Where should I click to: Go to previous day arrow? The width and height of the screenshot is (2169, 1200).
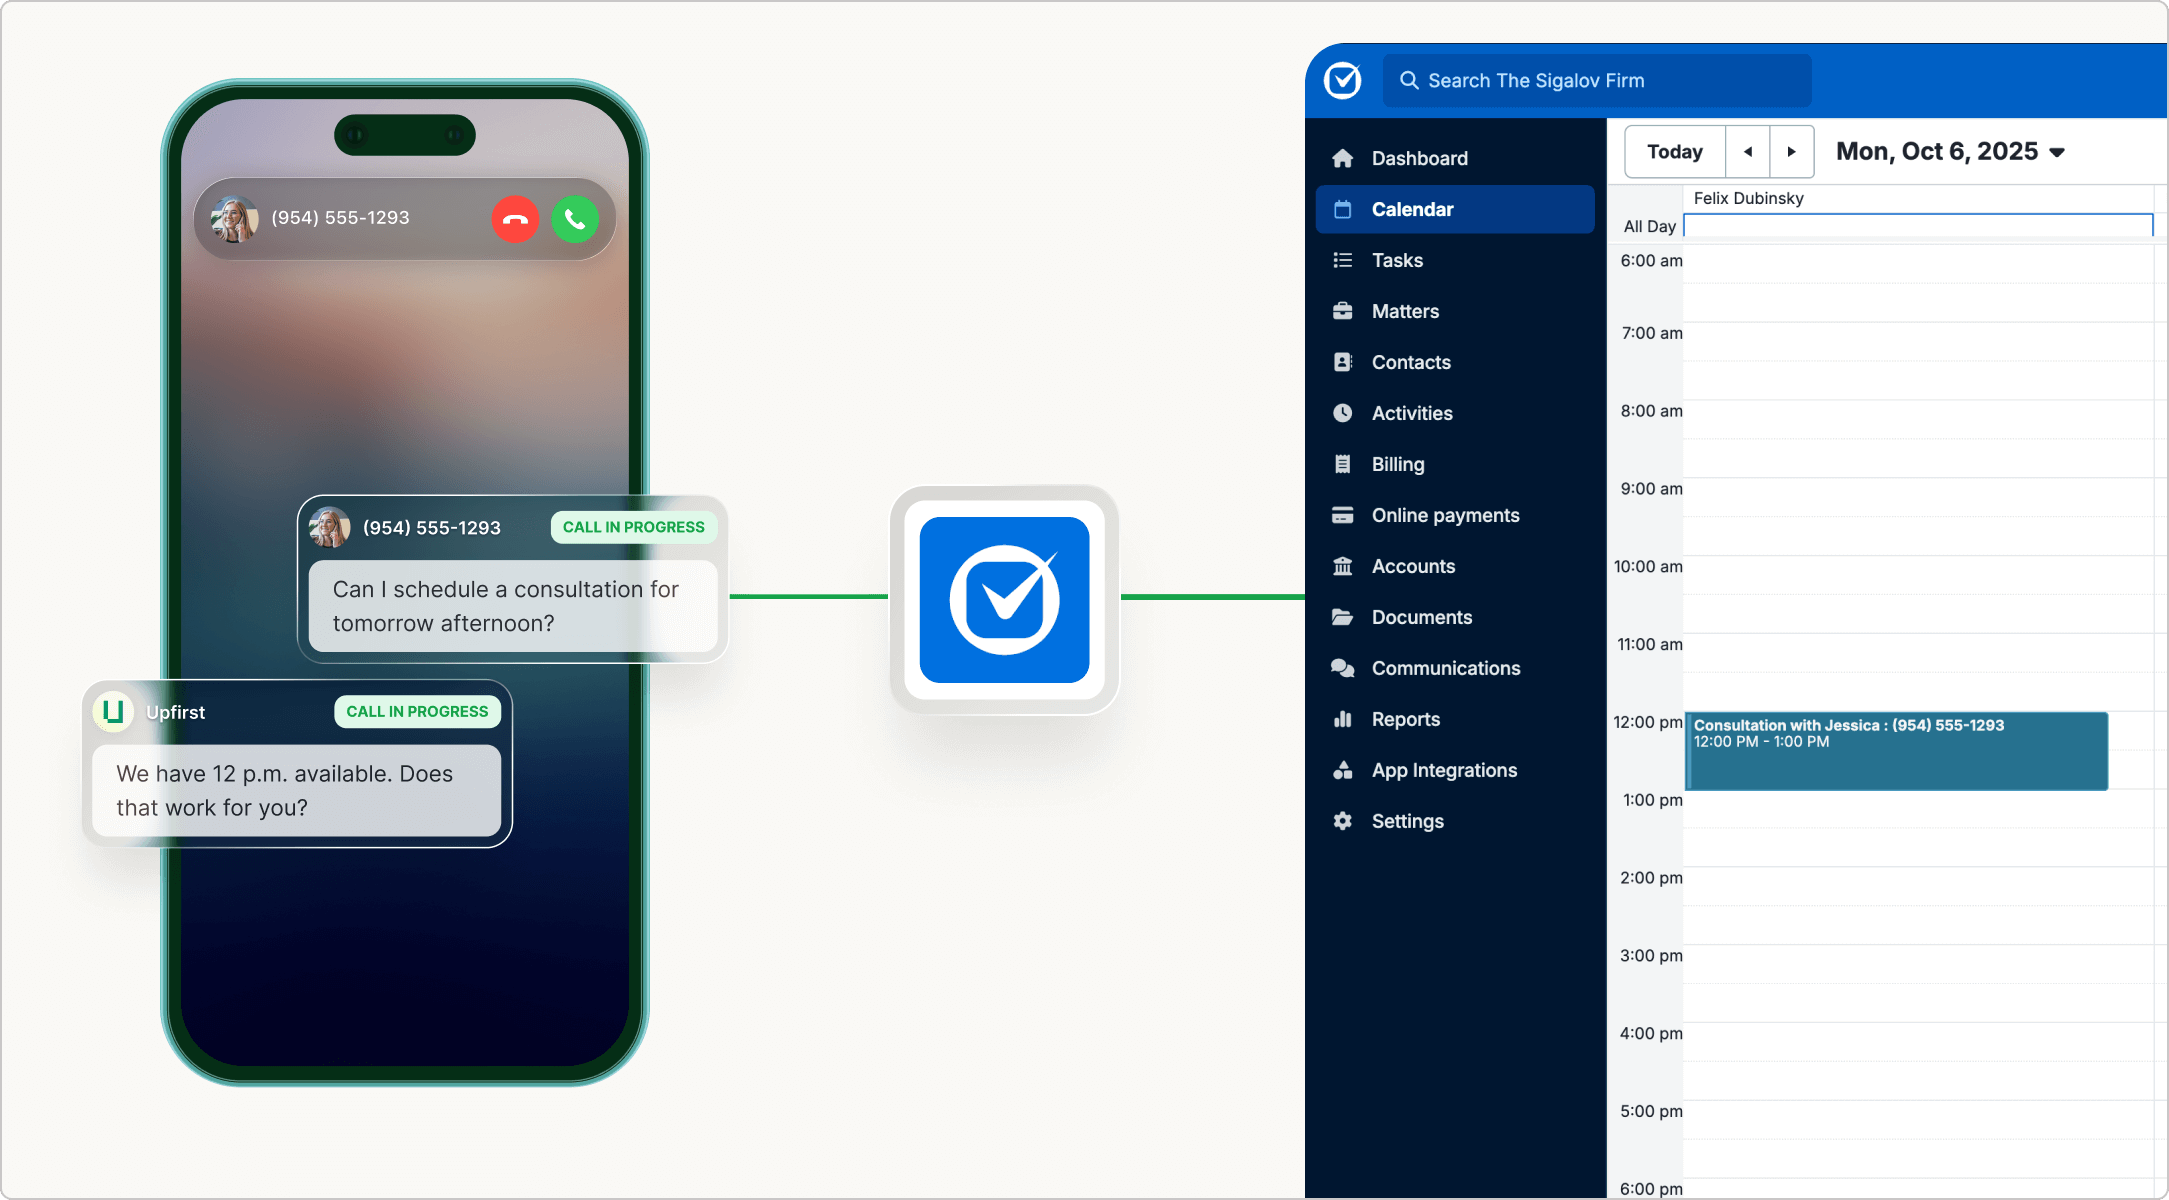click(x=1748, y=152)
